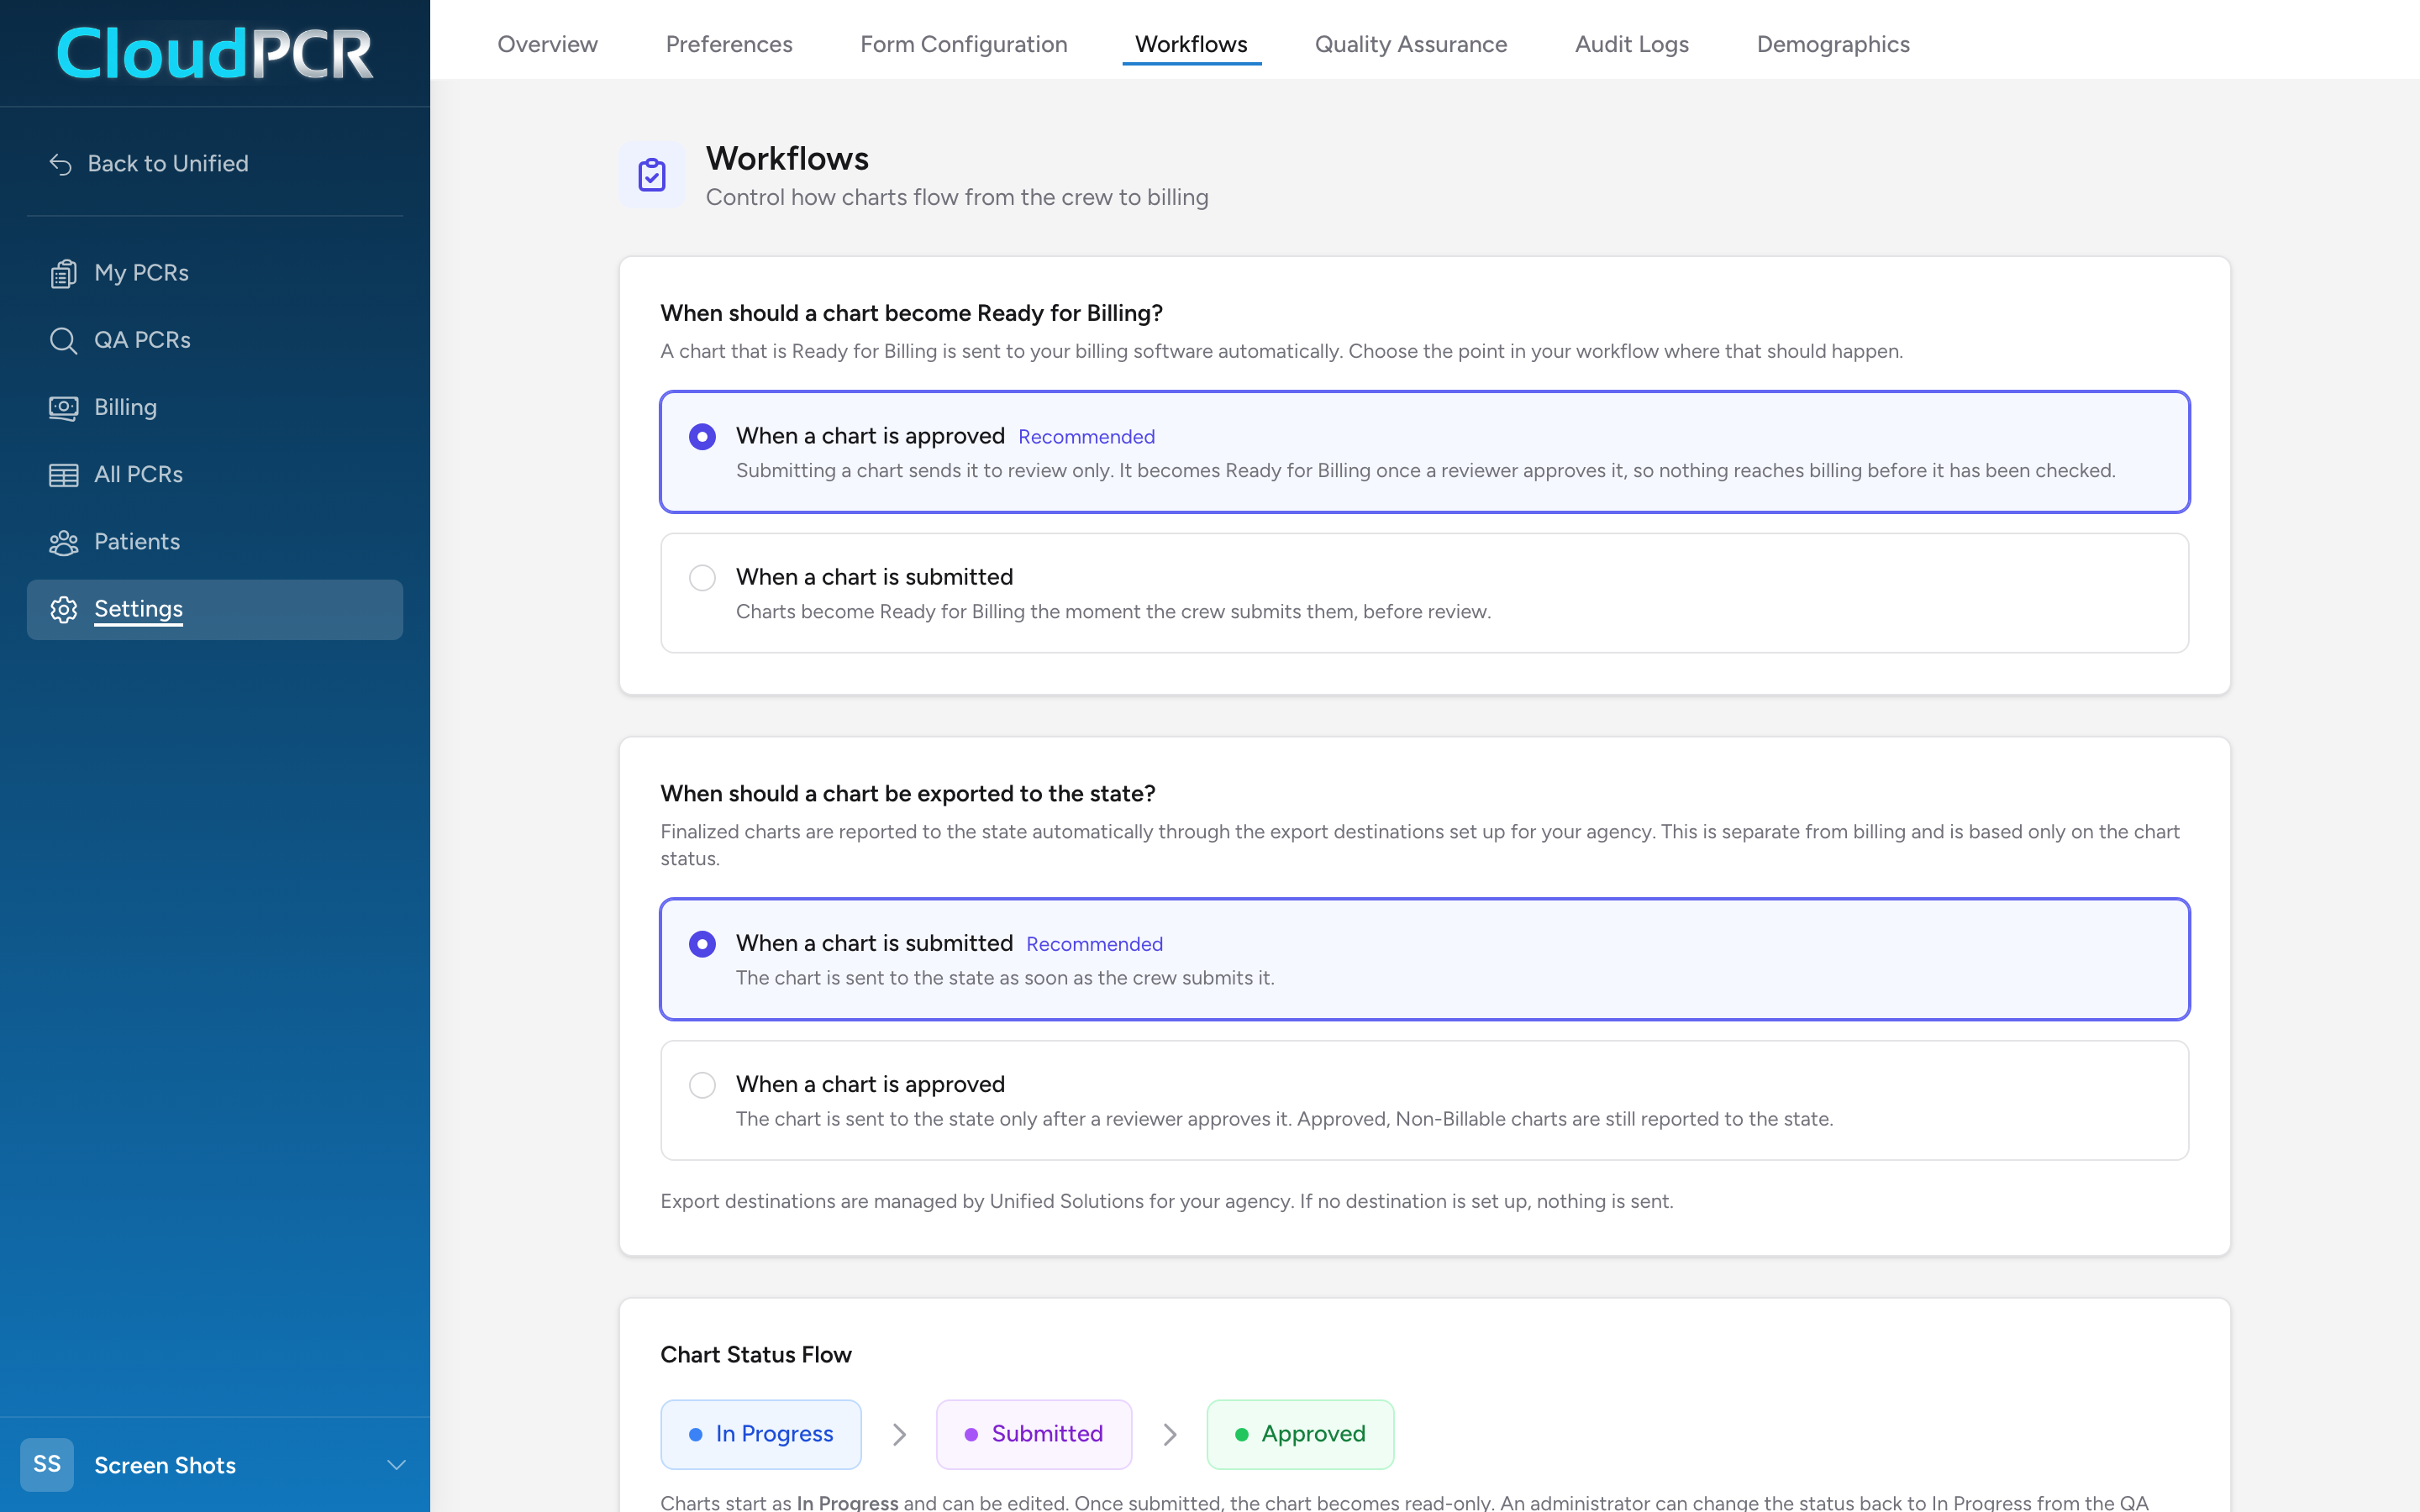This screenshot has width=2420, height=1512.
Task: Click the Workflows page title
Action: [x=787, y=158]
